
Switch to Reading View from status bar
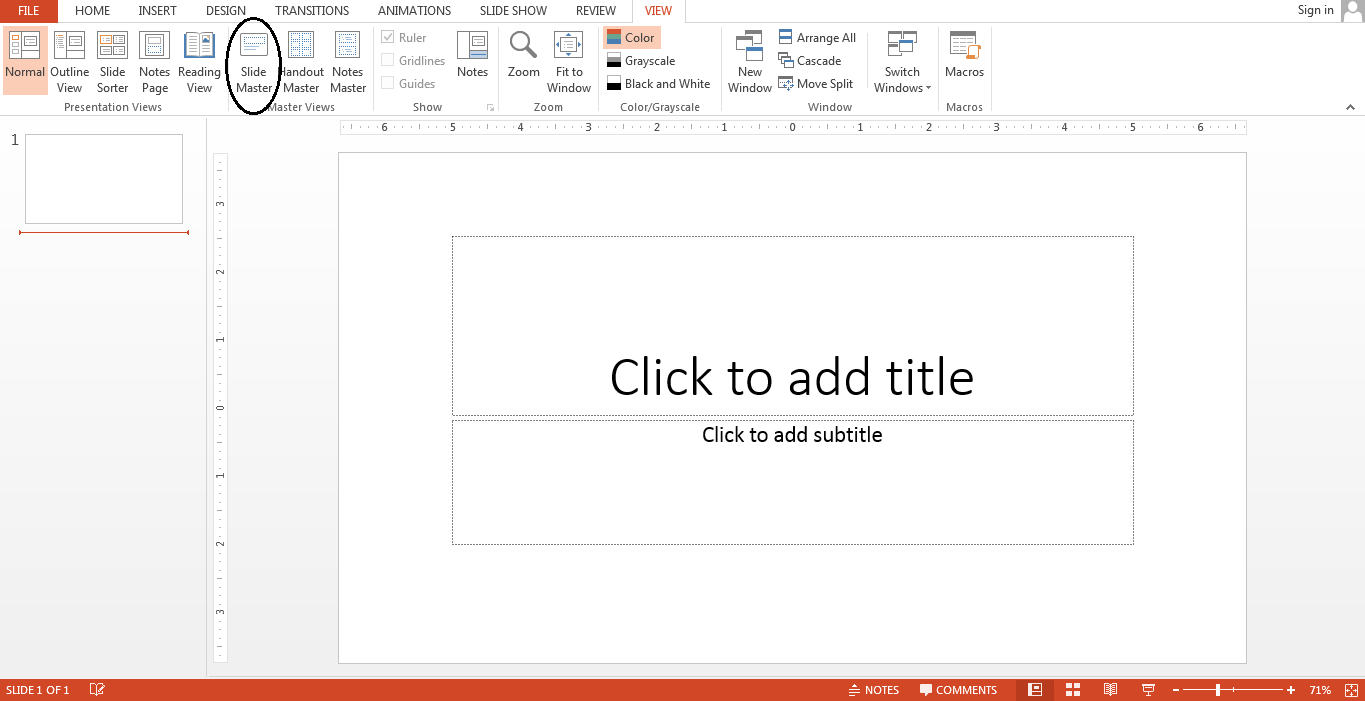pyautogui.click(x=1110, y=690)
